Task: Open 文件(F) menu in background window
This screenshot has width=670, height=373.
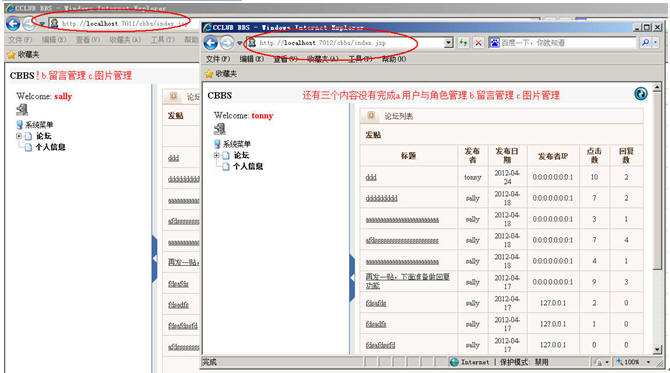Action: [x=20, y=40]
